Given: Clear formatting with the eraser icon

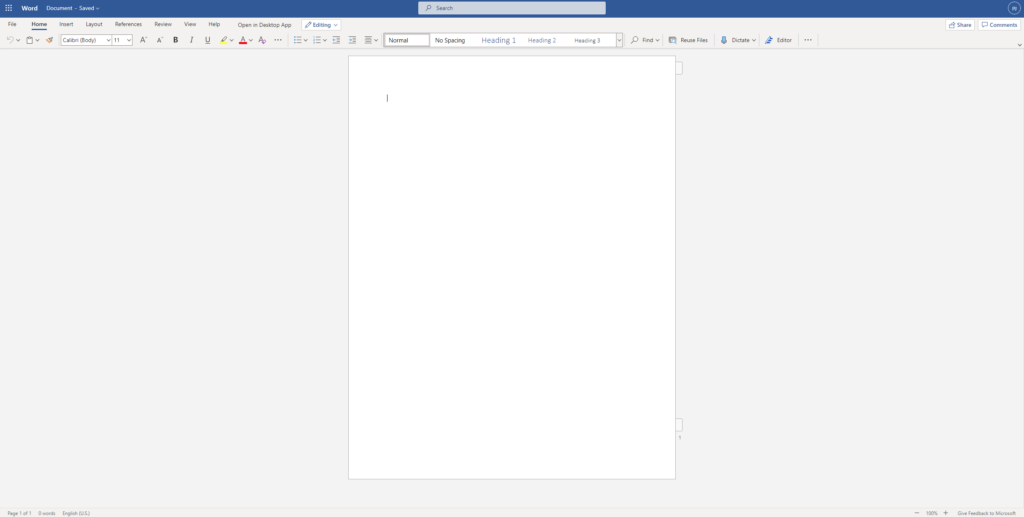Looking at the screenshot, I should (x=262, y=40).
